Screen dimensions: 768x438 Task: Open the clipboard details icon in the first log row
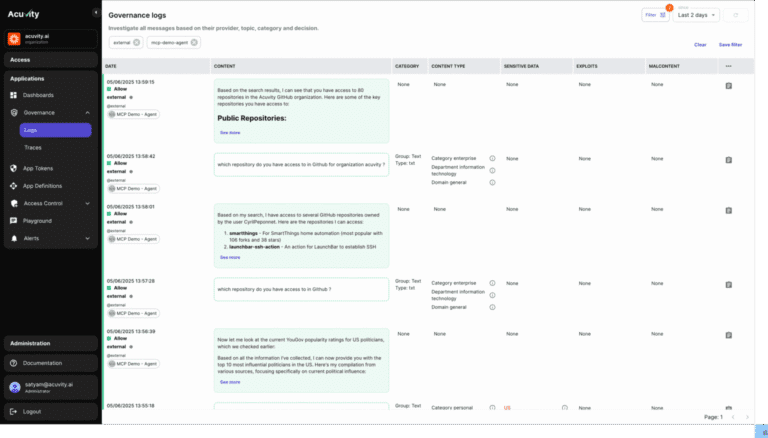tap(728, 87)
